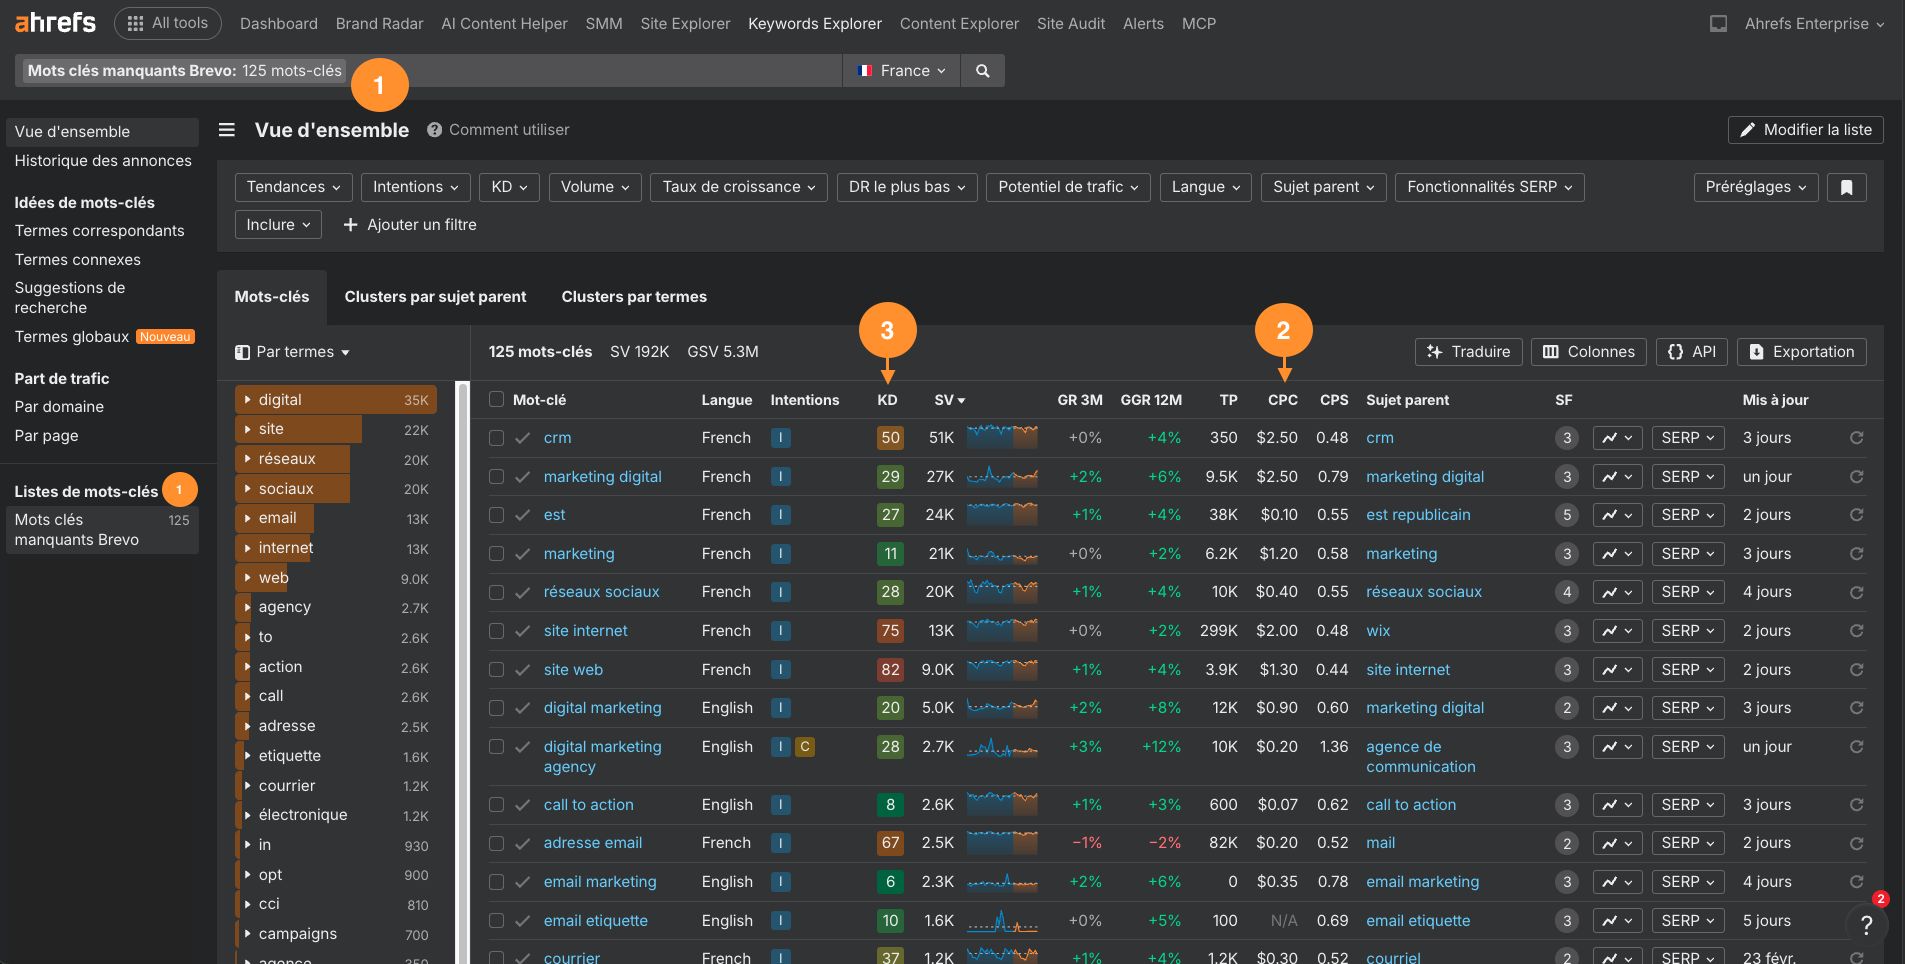
Task: Expand the Volume filter dropdown
Action: [x=594, y=187]
